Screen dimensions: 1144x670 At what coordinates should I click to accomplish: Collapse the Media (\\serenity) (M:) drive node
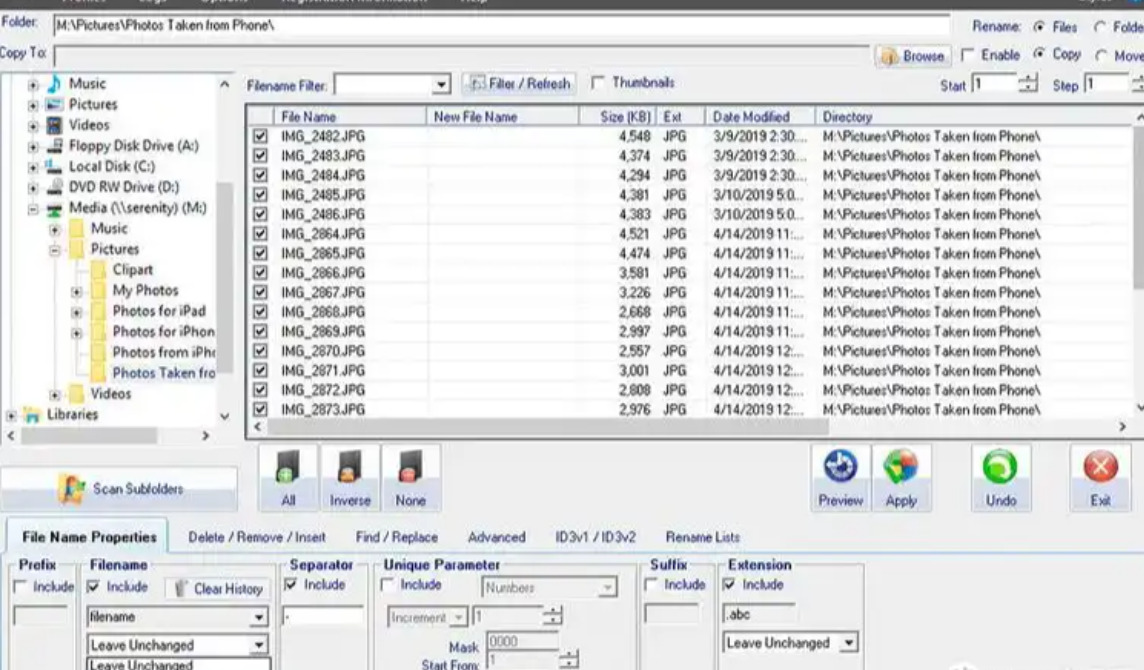tap(33, 209)
